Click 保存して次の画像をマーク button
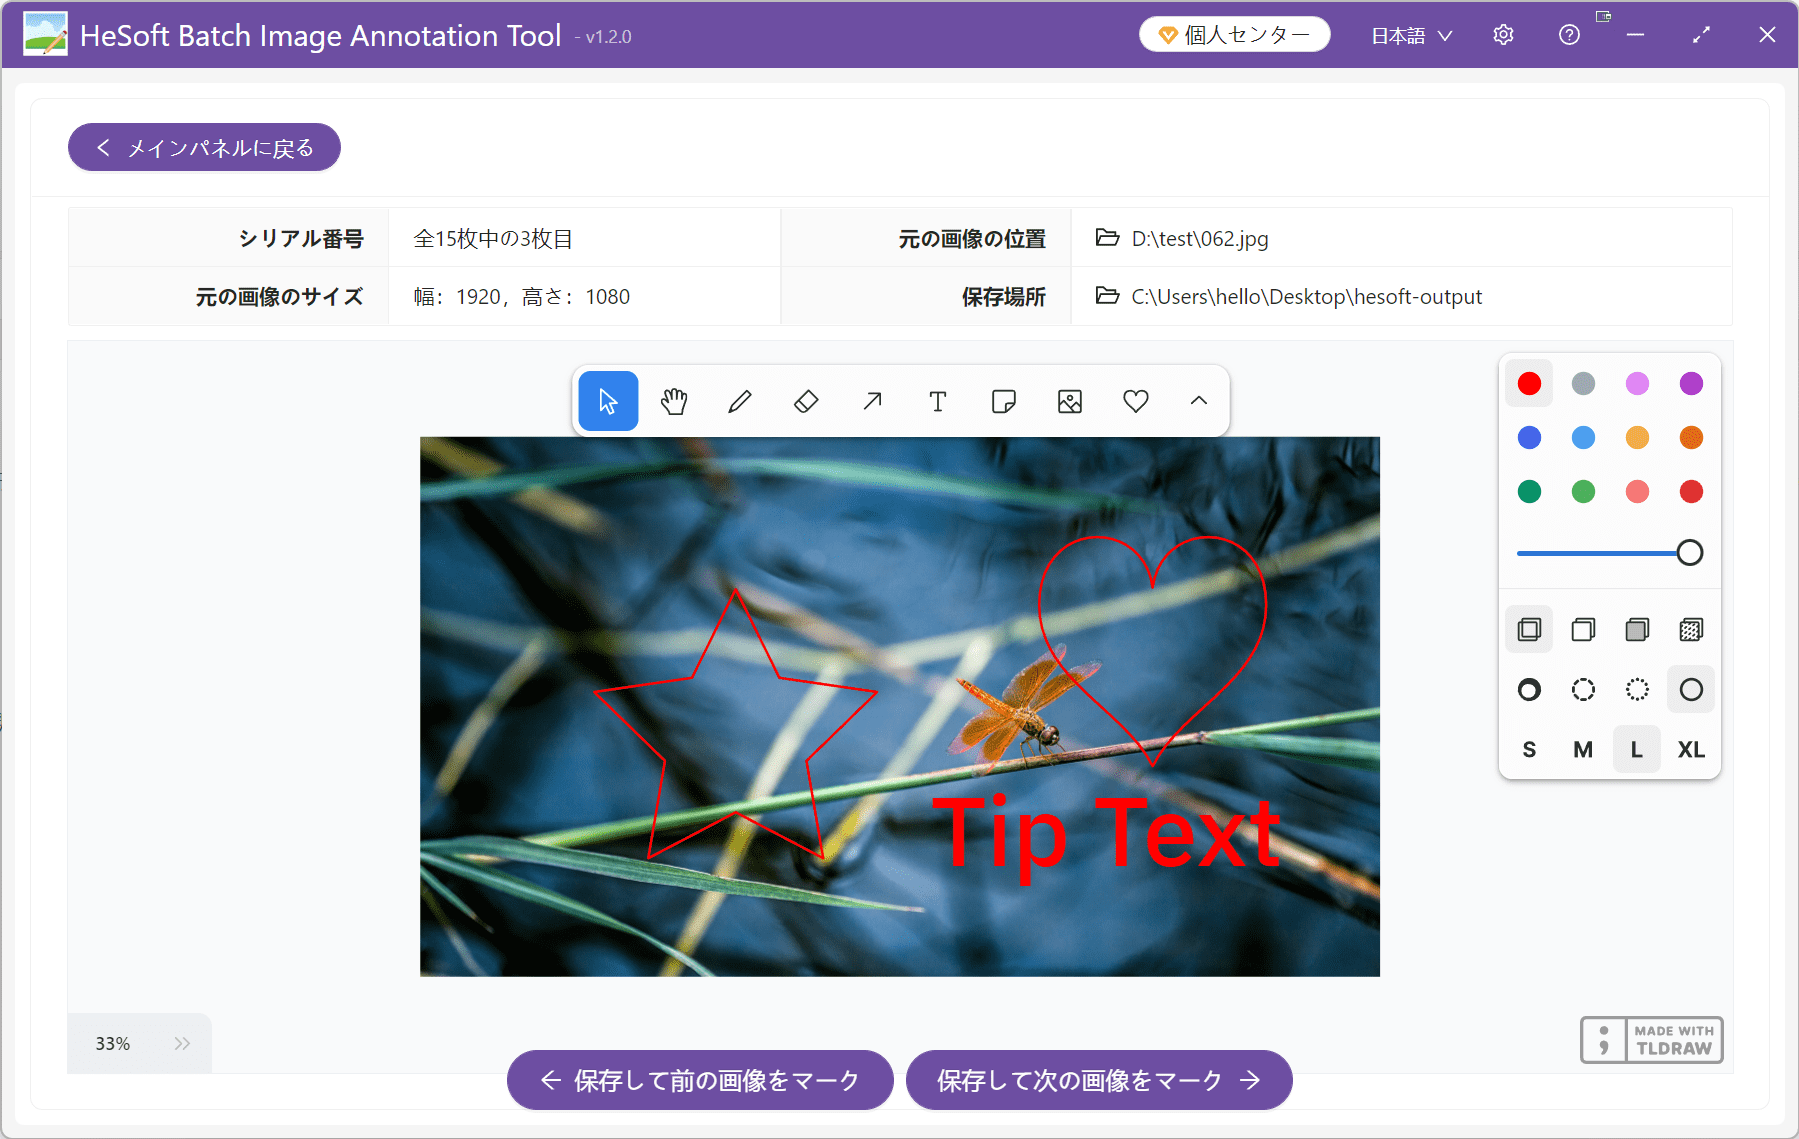Viewport: 1799px width, 1139px height. point(1099,1080)
